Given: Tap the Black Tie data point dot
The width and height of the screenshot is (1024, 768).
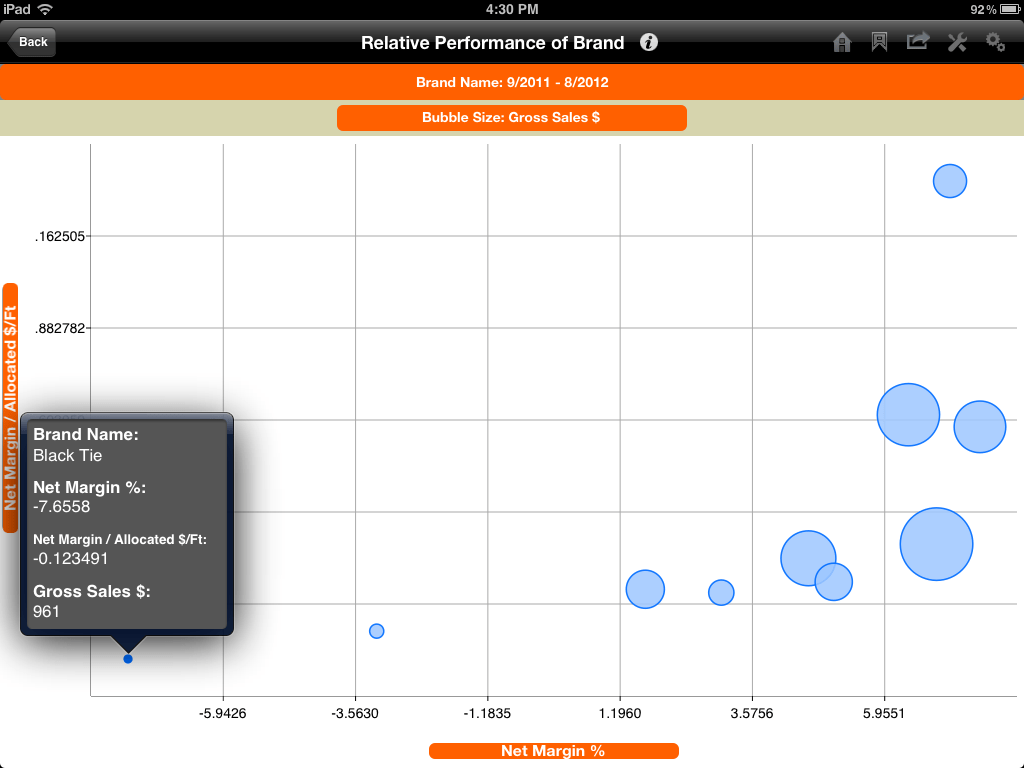Looking at the screenshot, I should [x=128, y=658].
